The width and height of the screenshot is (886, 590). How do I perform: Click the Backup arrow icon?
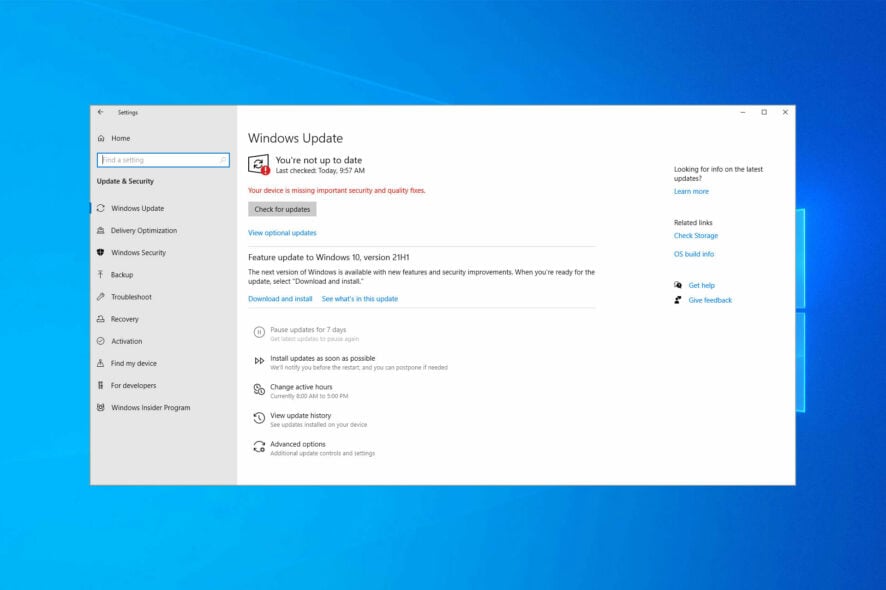tap(101, 275)
